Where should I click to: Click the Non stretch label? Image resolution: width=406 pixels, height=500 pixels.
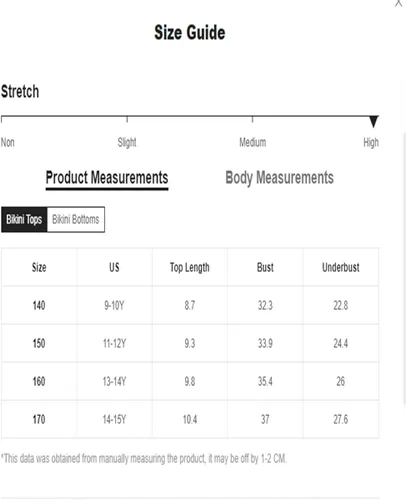[x=7, y=142]
